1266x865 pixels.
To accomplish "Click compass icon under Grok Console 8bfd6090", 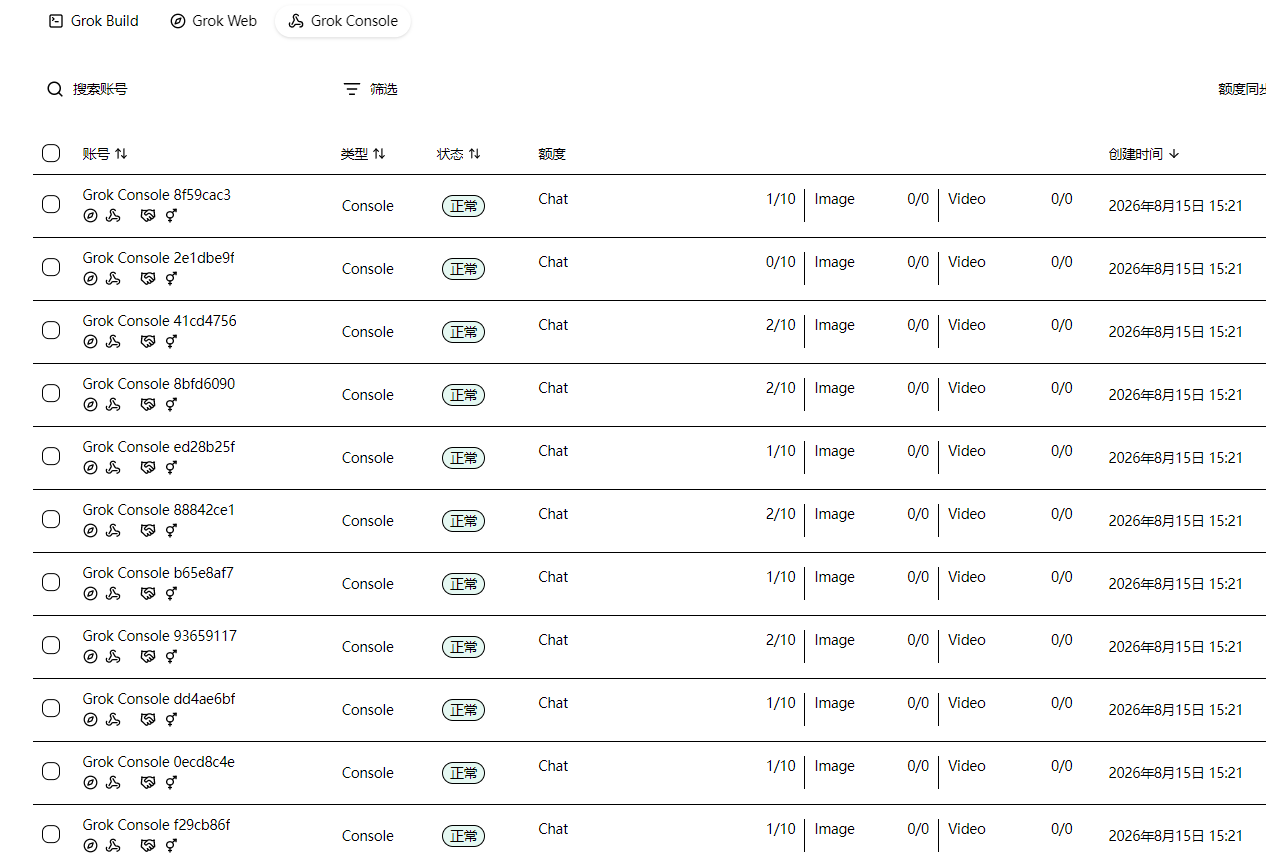I will pos(90,405).
